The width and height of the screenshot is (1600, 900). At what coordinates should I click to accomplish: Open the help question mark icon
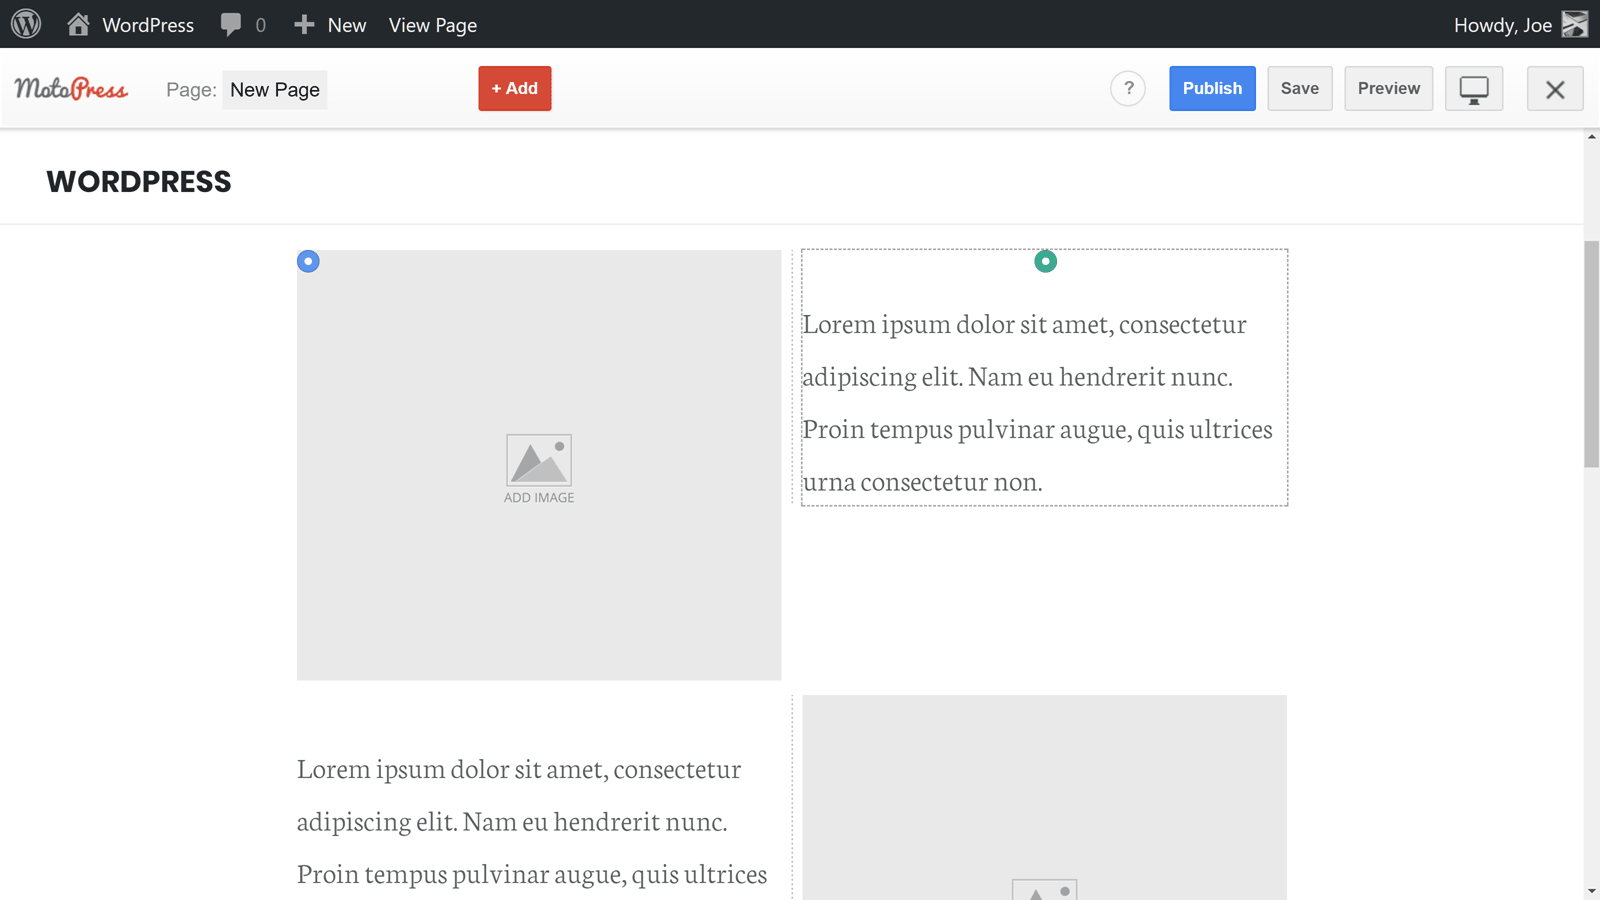point(1128,89)
